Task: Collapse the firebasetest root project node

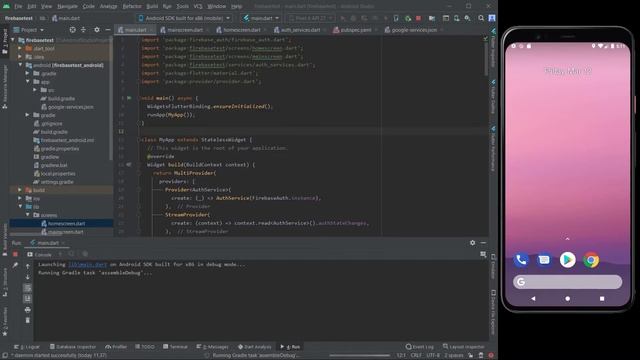Action: [x=13, y=40]
